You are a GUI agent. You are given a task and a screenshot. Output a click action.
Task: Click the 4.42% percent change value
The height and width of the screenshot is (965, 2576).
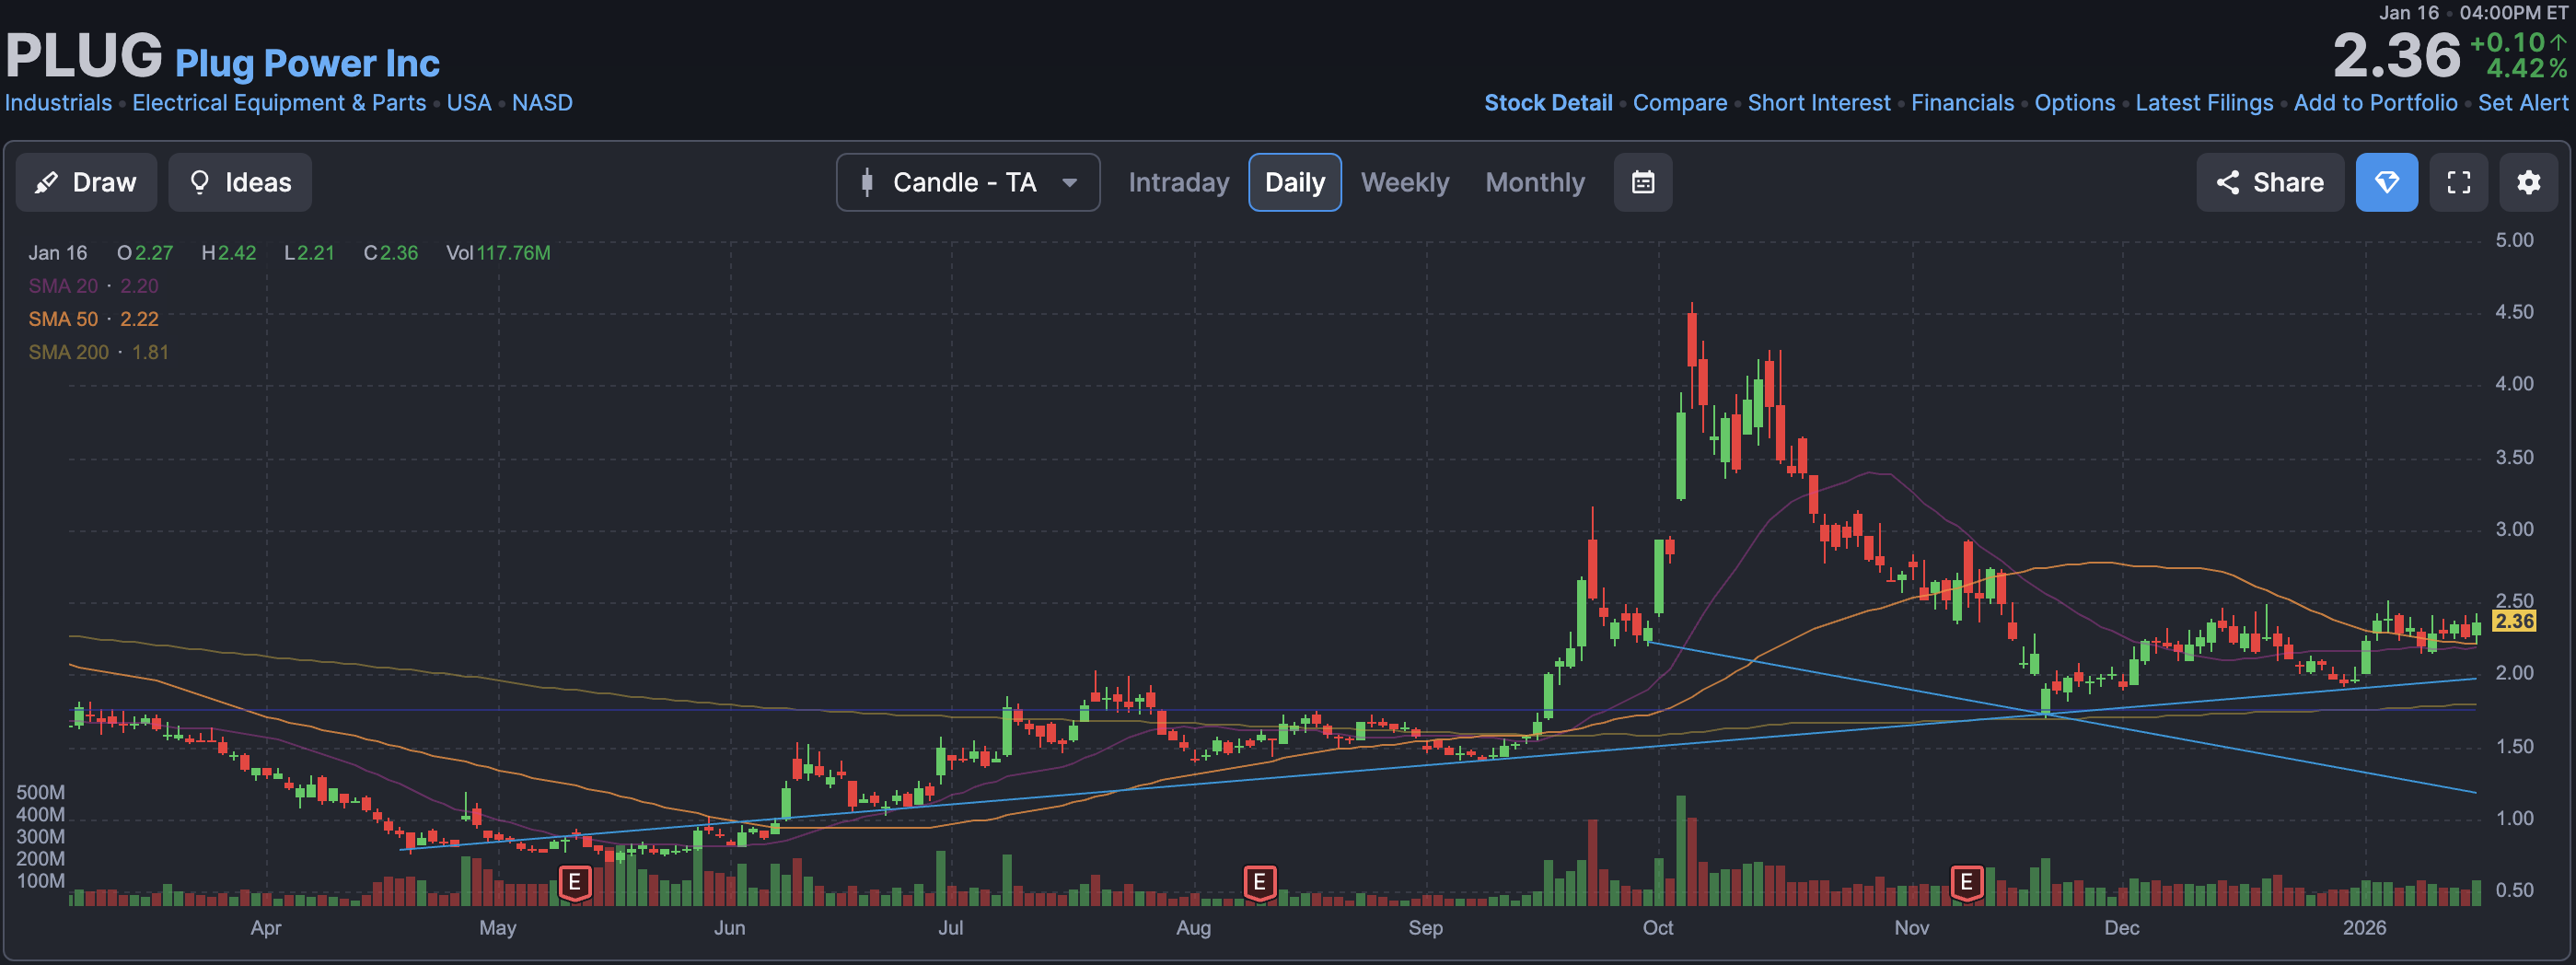(2527, 68)
